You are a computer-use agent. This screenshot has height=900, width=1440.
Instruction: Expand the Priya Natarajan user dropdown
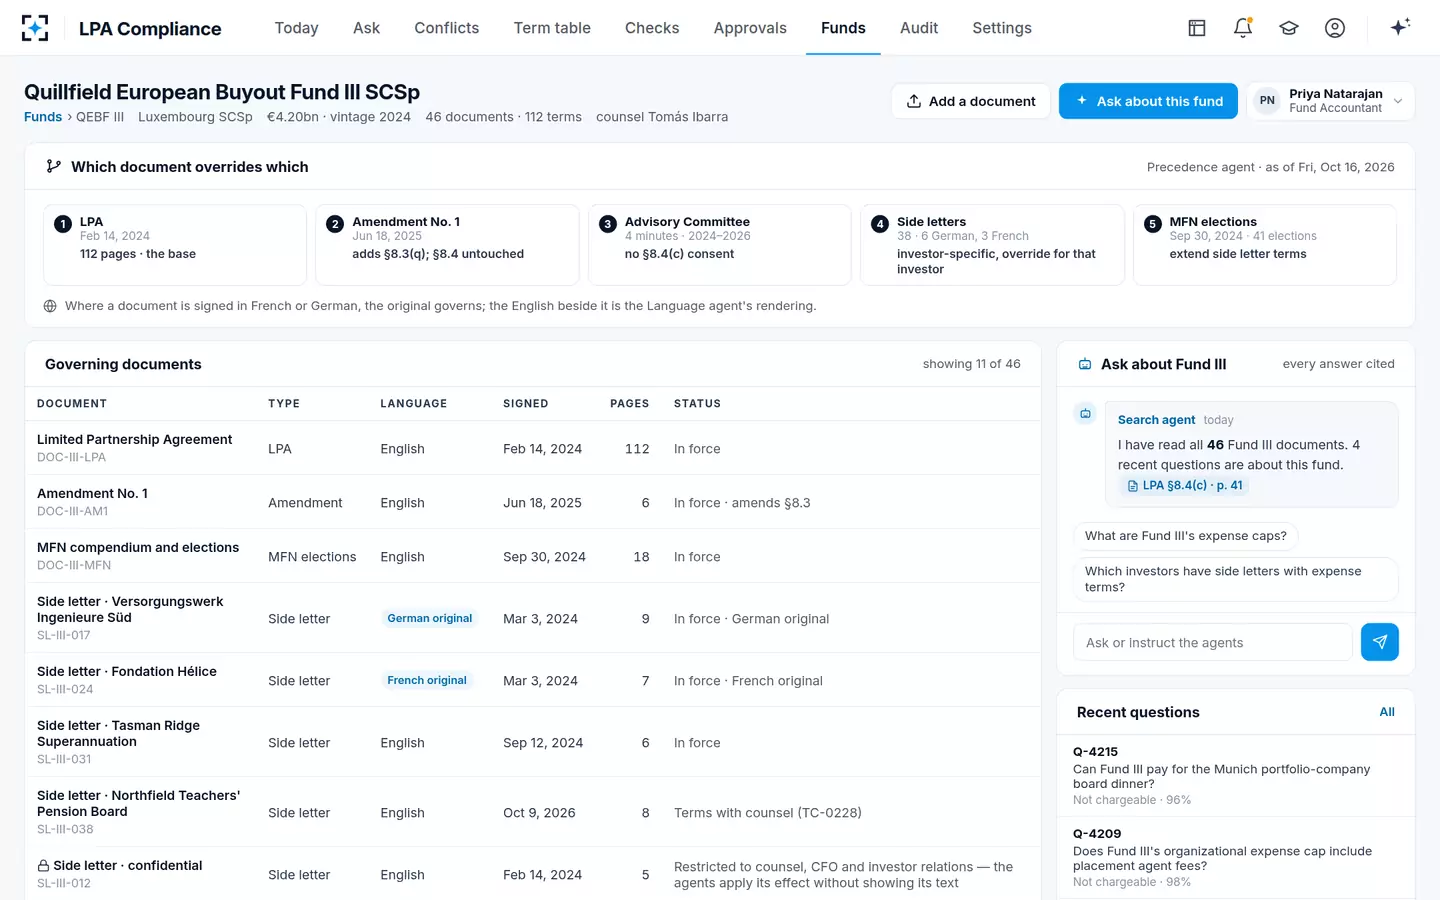coord(1331,101)
